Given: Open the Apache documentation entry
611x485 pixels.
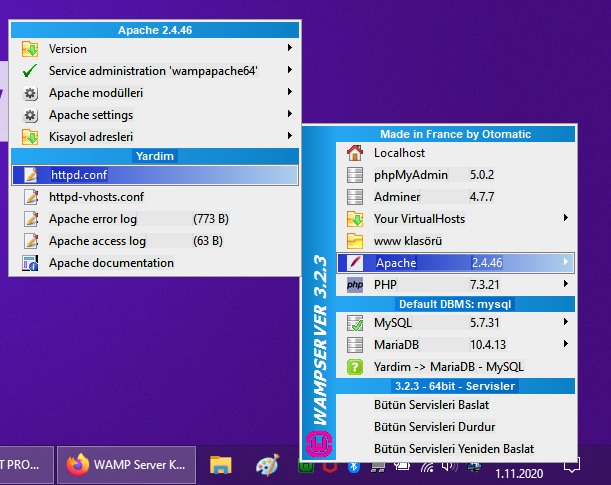Looking at the screenshot, I should coord(155,263).
